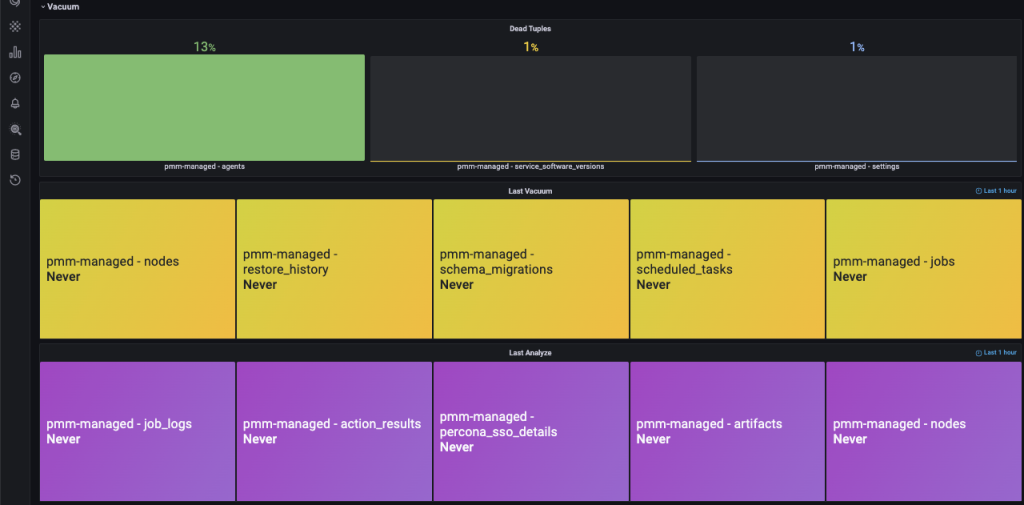Select the pmm-managed - job_logs purple tile
The width and height of the screenshot is (1024, 505).
(137, 431)
